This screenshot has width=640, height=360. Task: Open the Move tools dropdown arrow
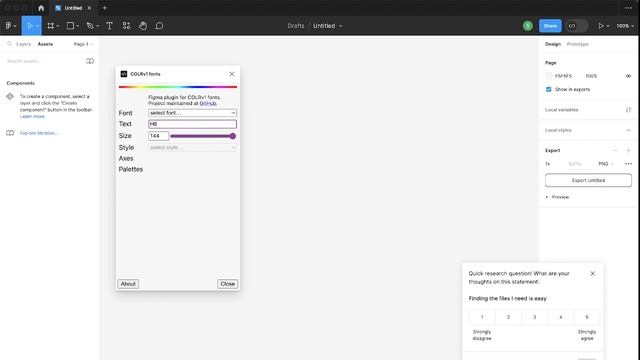(x=37, y=26)
